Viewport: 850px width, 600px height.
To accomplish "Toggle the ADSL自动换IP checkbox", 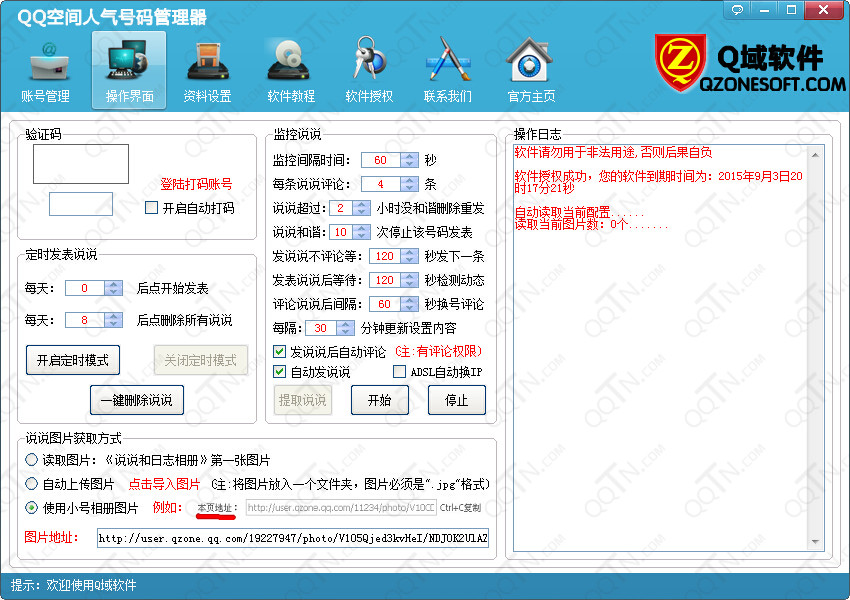I will pos(400,372).
